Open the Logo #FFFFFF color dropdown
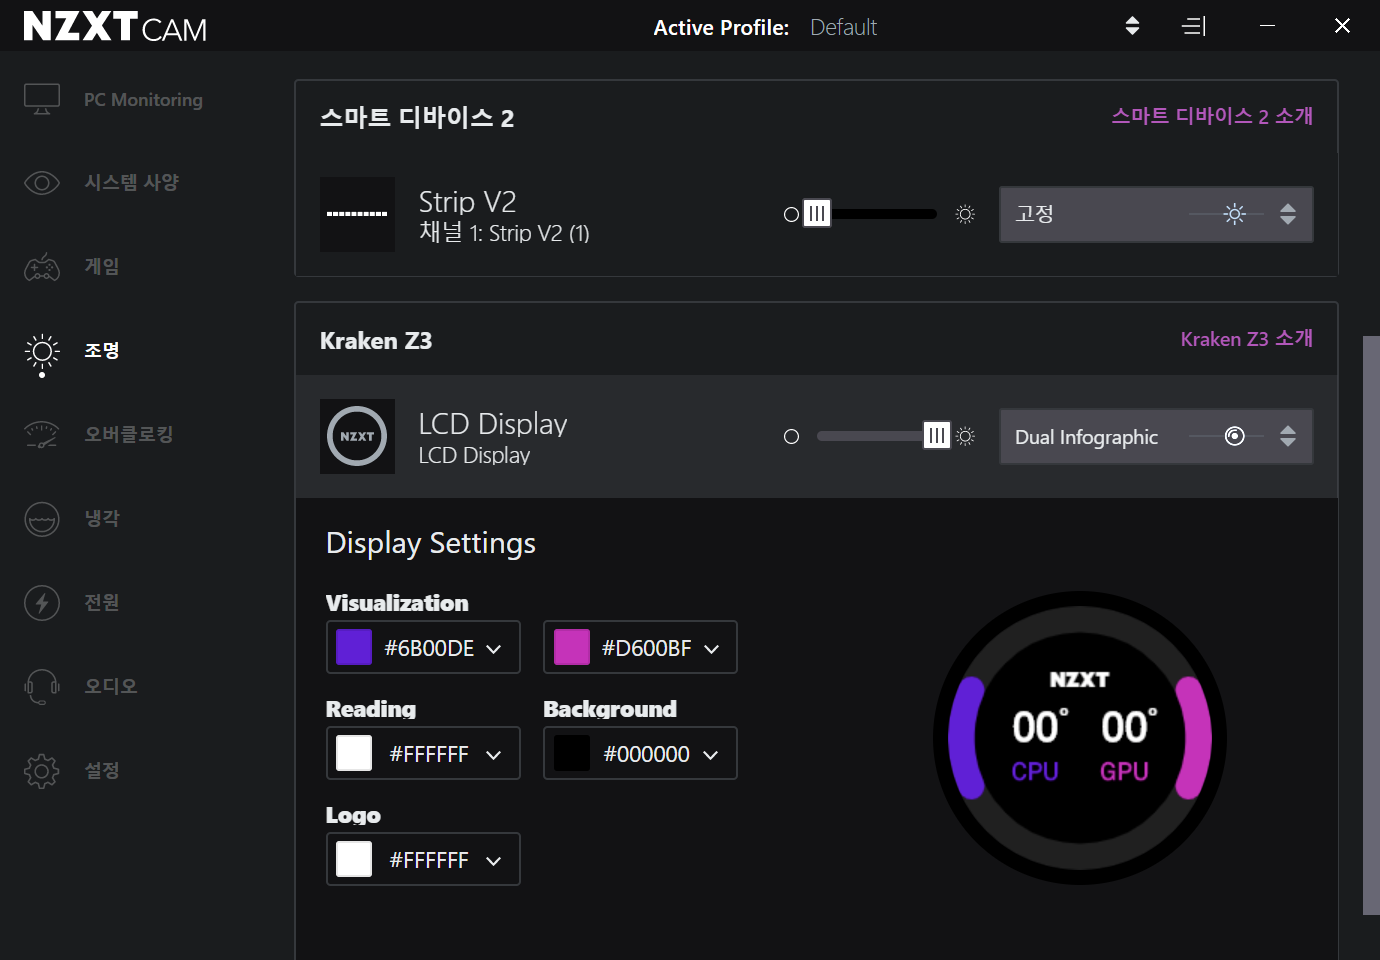Screen dimensions: 1380x960 tap(423, 859)
